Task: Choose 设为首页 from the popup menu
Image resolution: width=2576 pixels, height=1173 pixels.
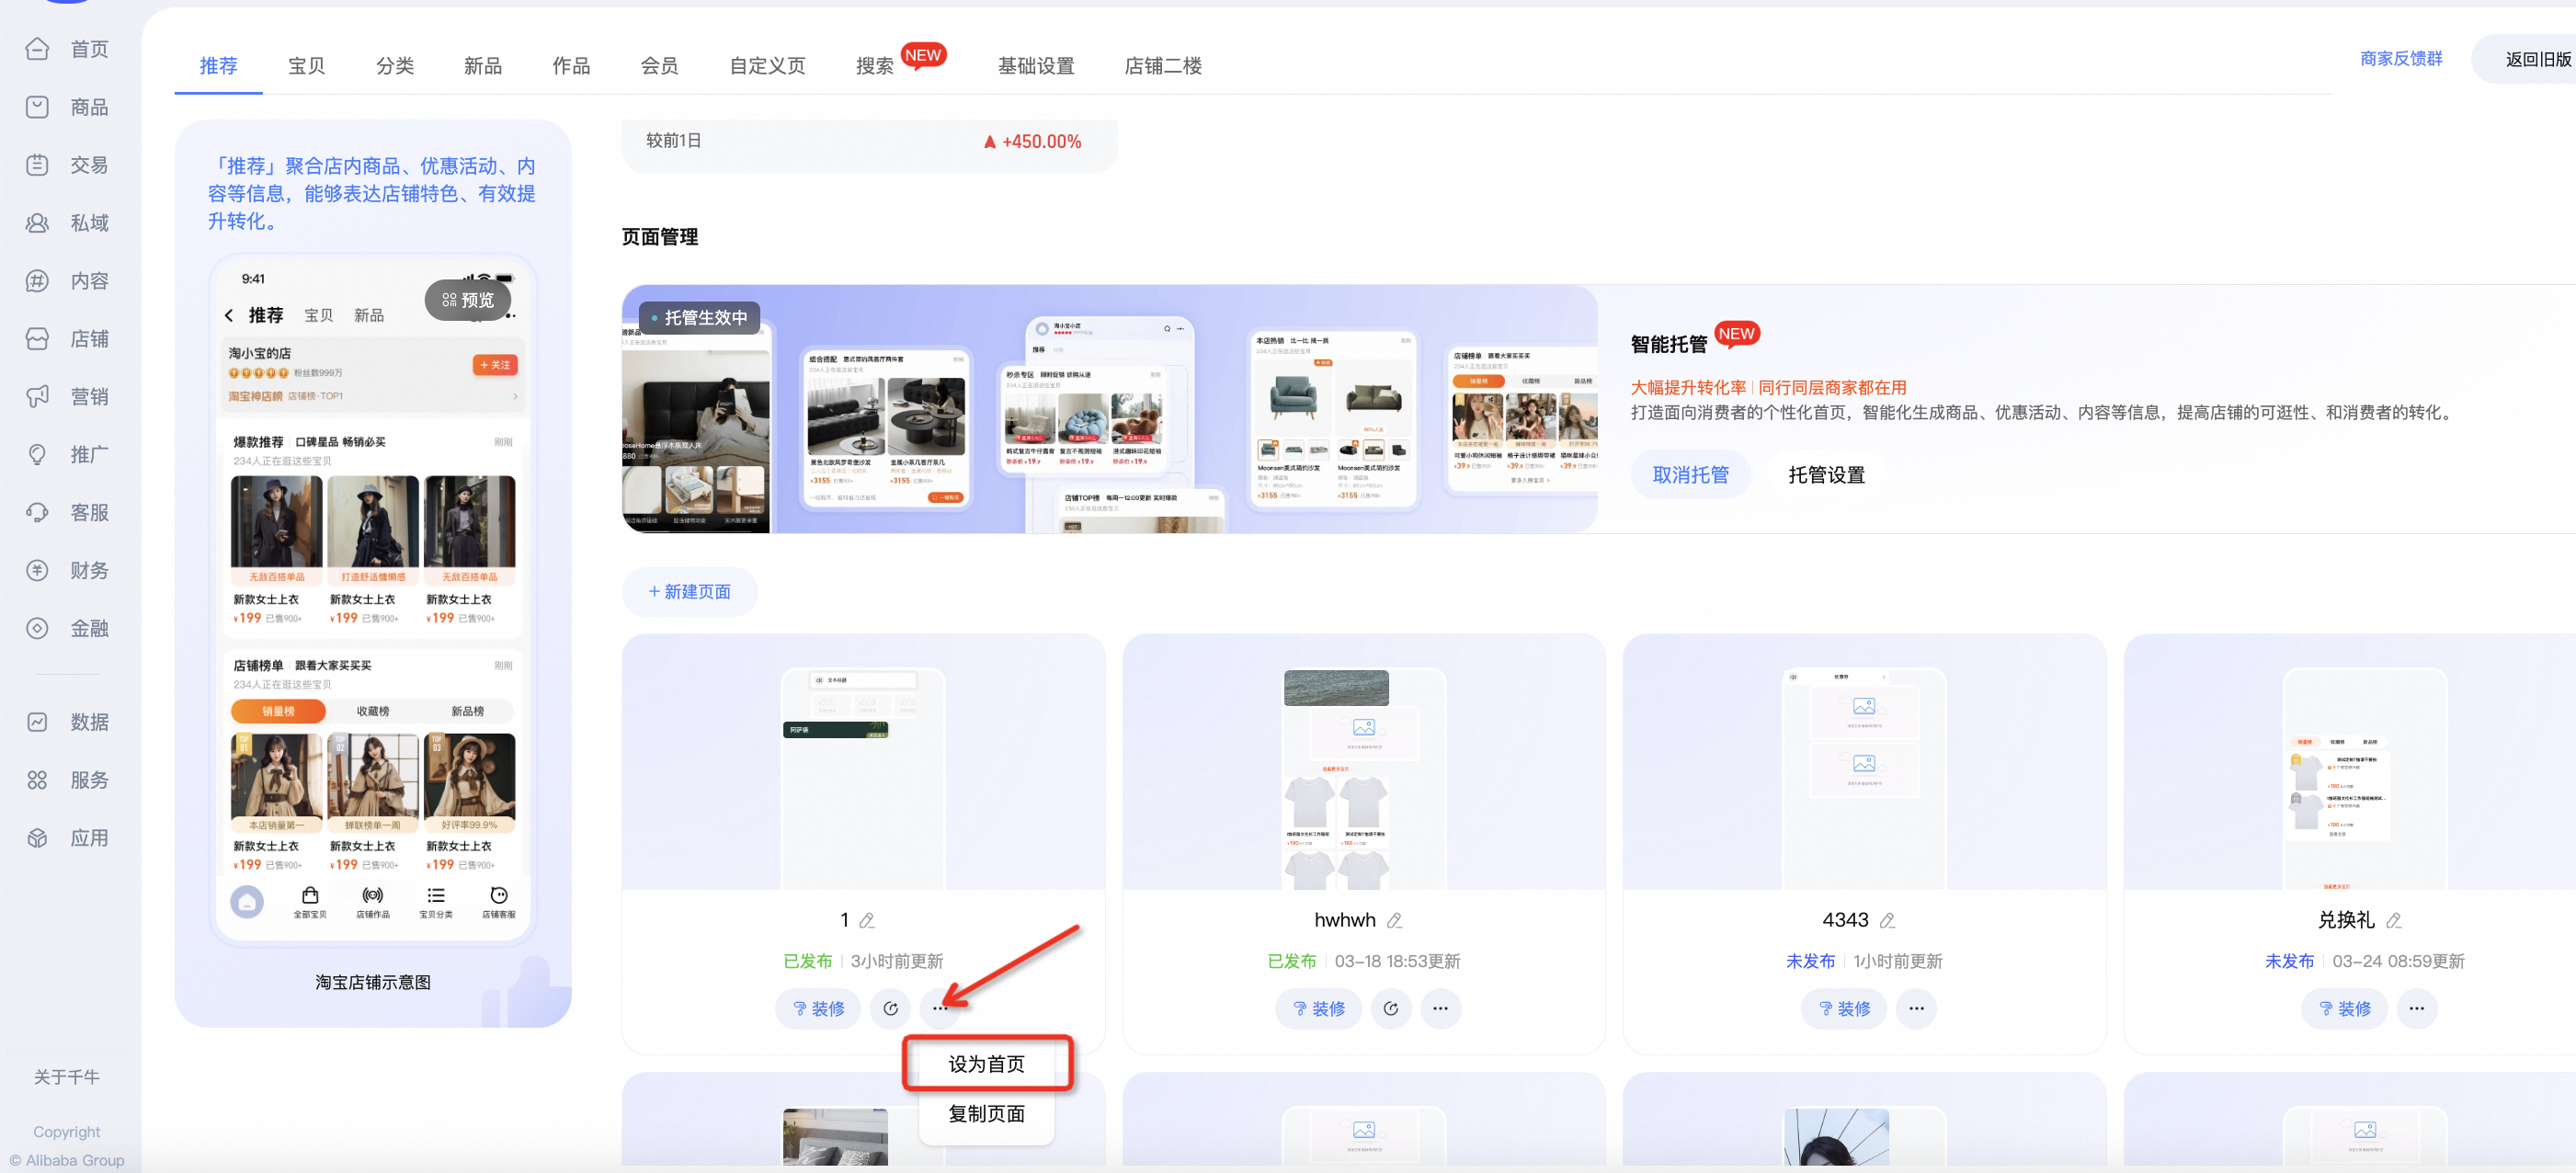Action: pos(987,1064)
